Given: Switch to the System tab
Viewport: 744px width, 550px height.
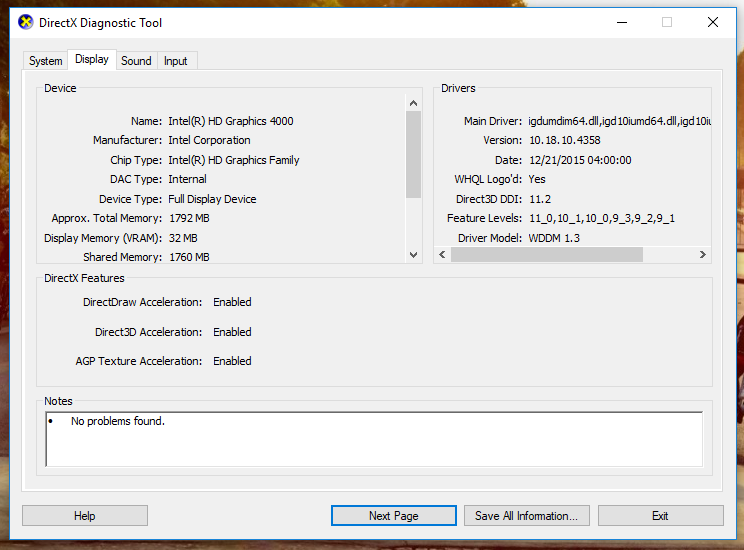Looking at the screenshot, I should coord(46,61).
